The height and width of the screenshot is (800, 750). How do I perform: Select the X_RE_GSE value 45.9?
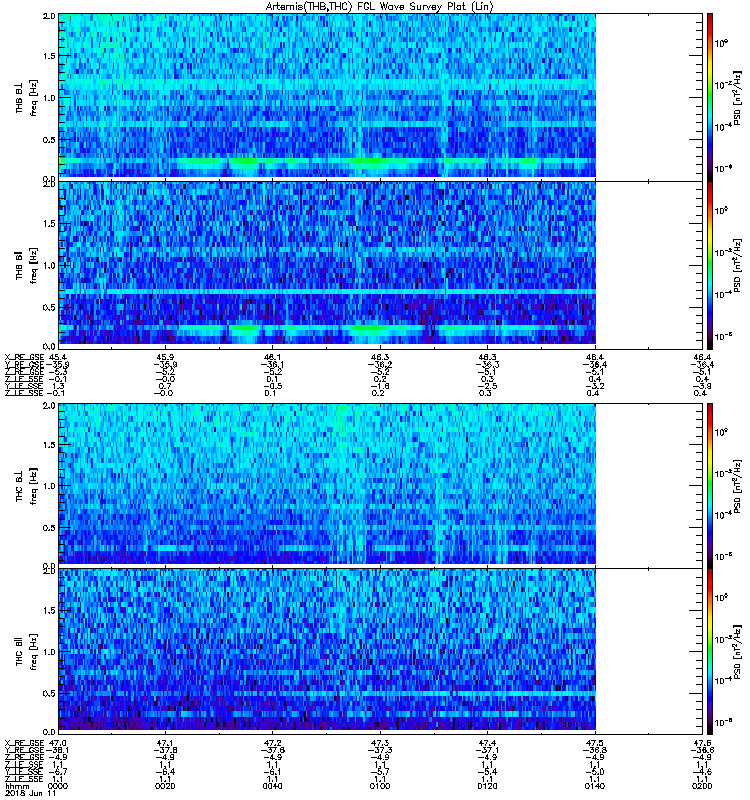point(165,357)
